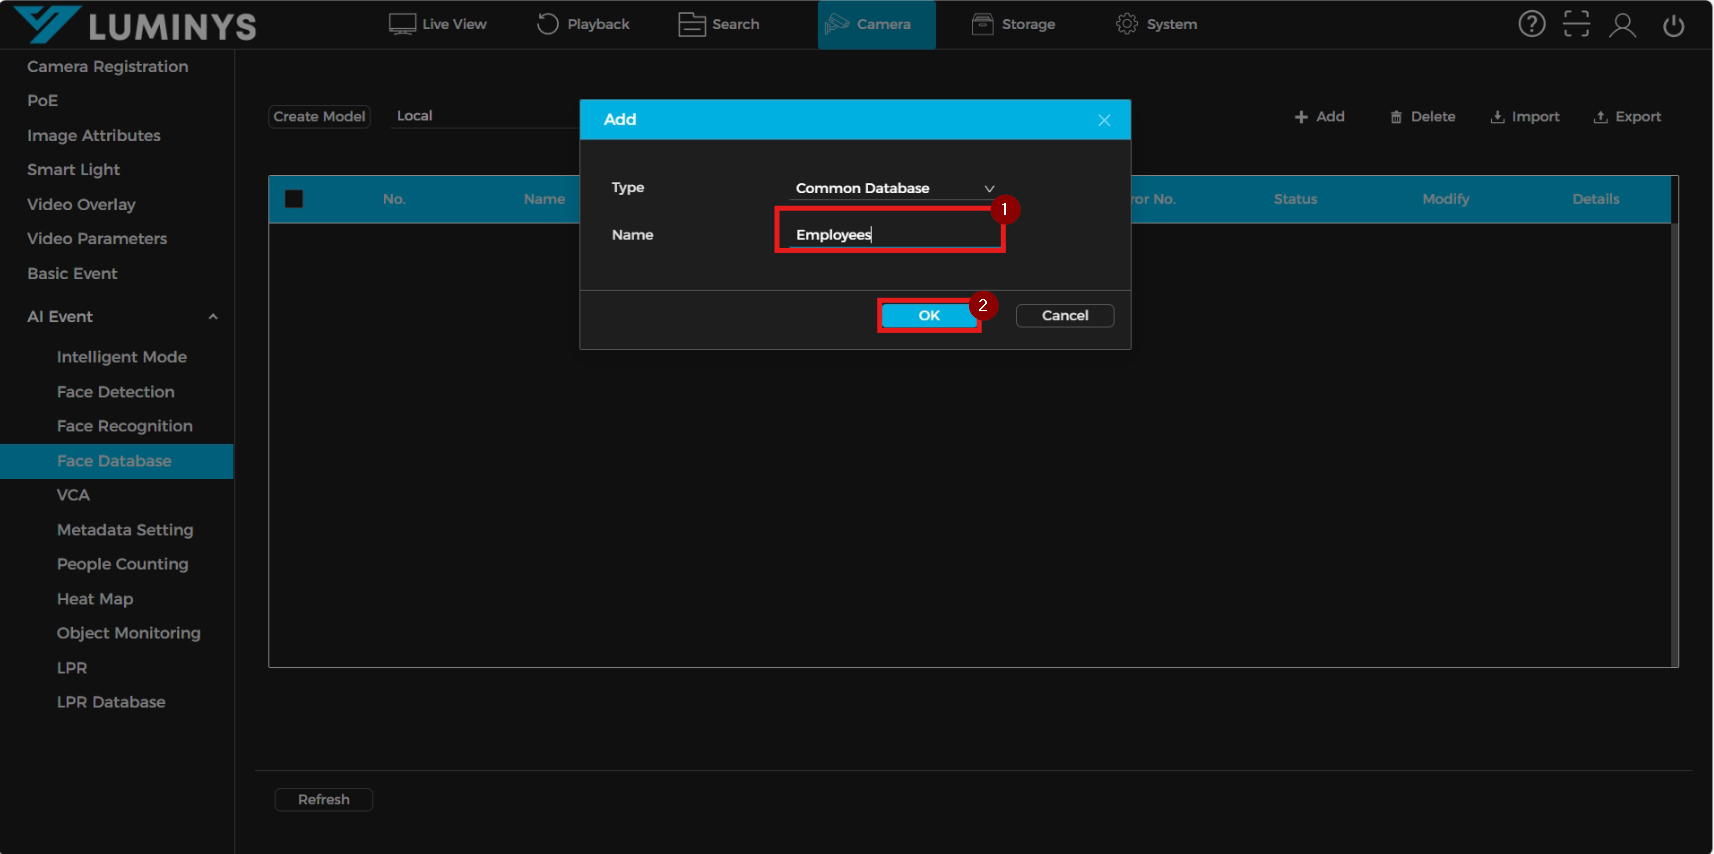
Task: Click the Export toolbar icon
Action: [x=1600, y=117]
